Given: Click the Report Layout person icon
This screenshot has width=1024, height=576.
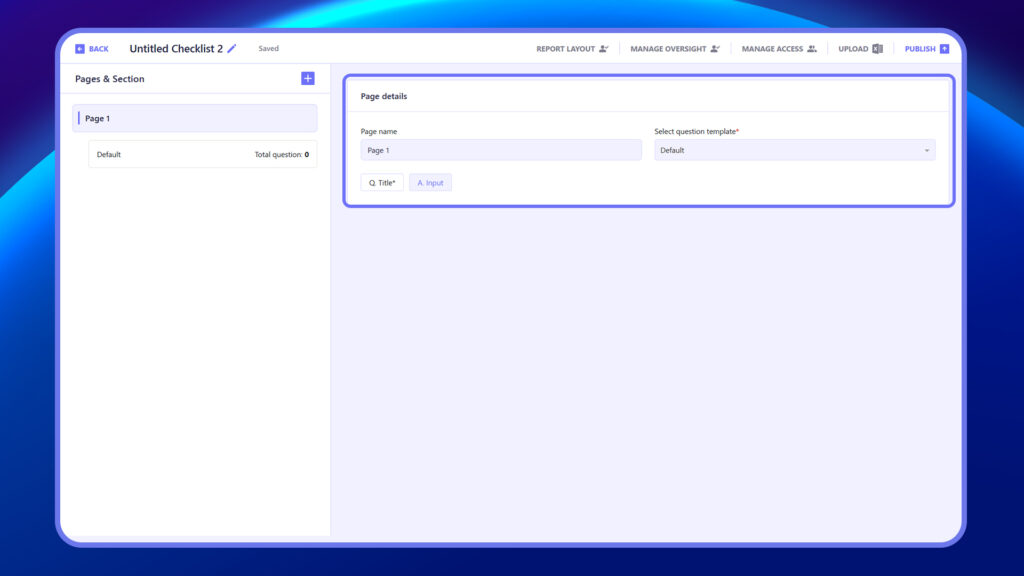Looking at the screenshot, I should pos(603,49).
